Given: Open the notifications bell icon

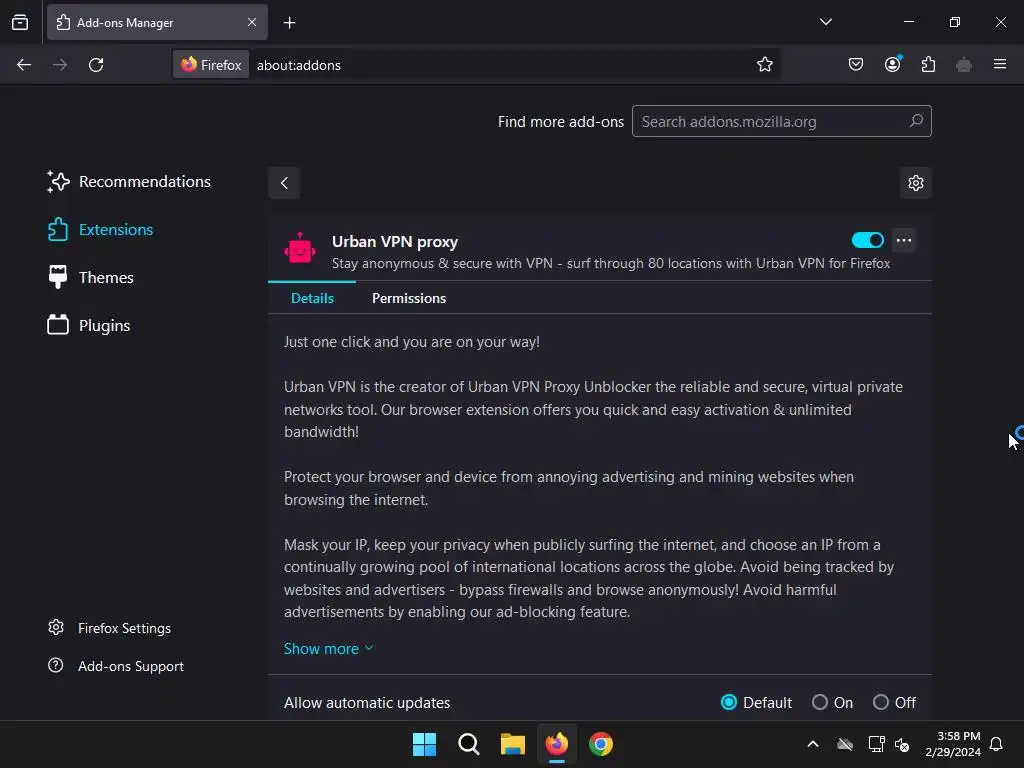Looking at the screenshot, I should [996, 744].
